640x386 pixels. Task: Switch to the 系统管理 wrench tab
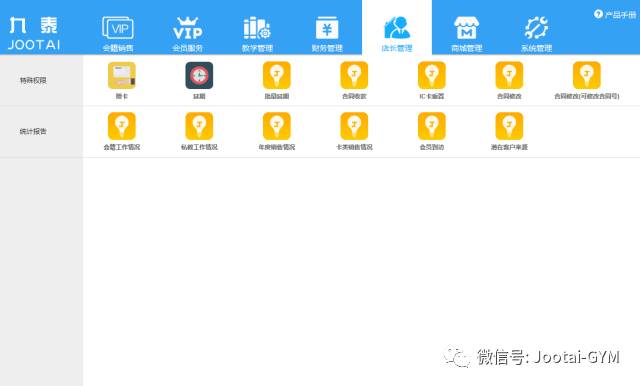pos(536,33)
